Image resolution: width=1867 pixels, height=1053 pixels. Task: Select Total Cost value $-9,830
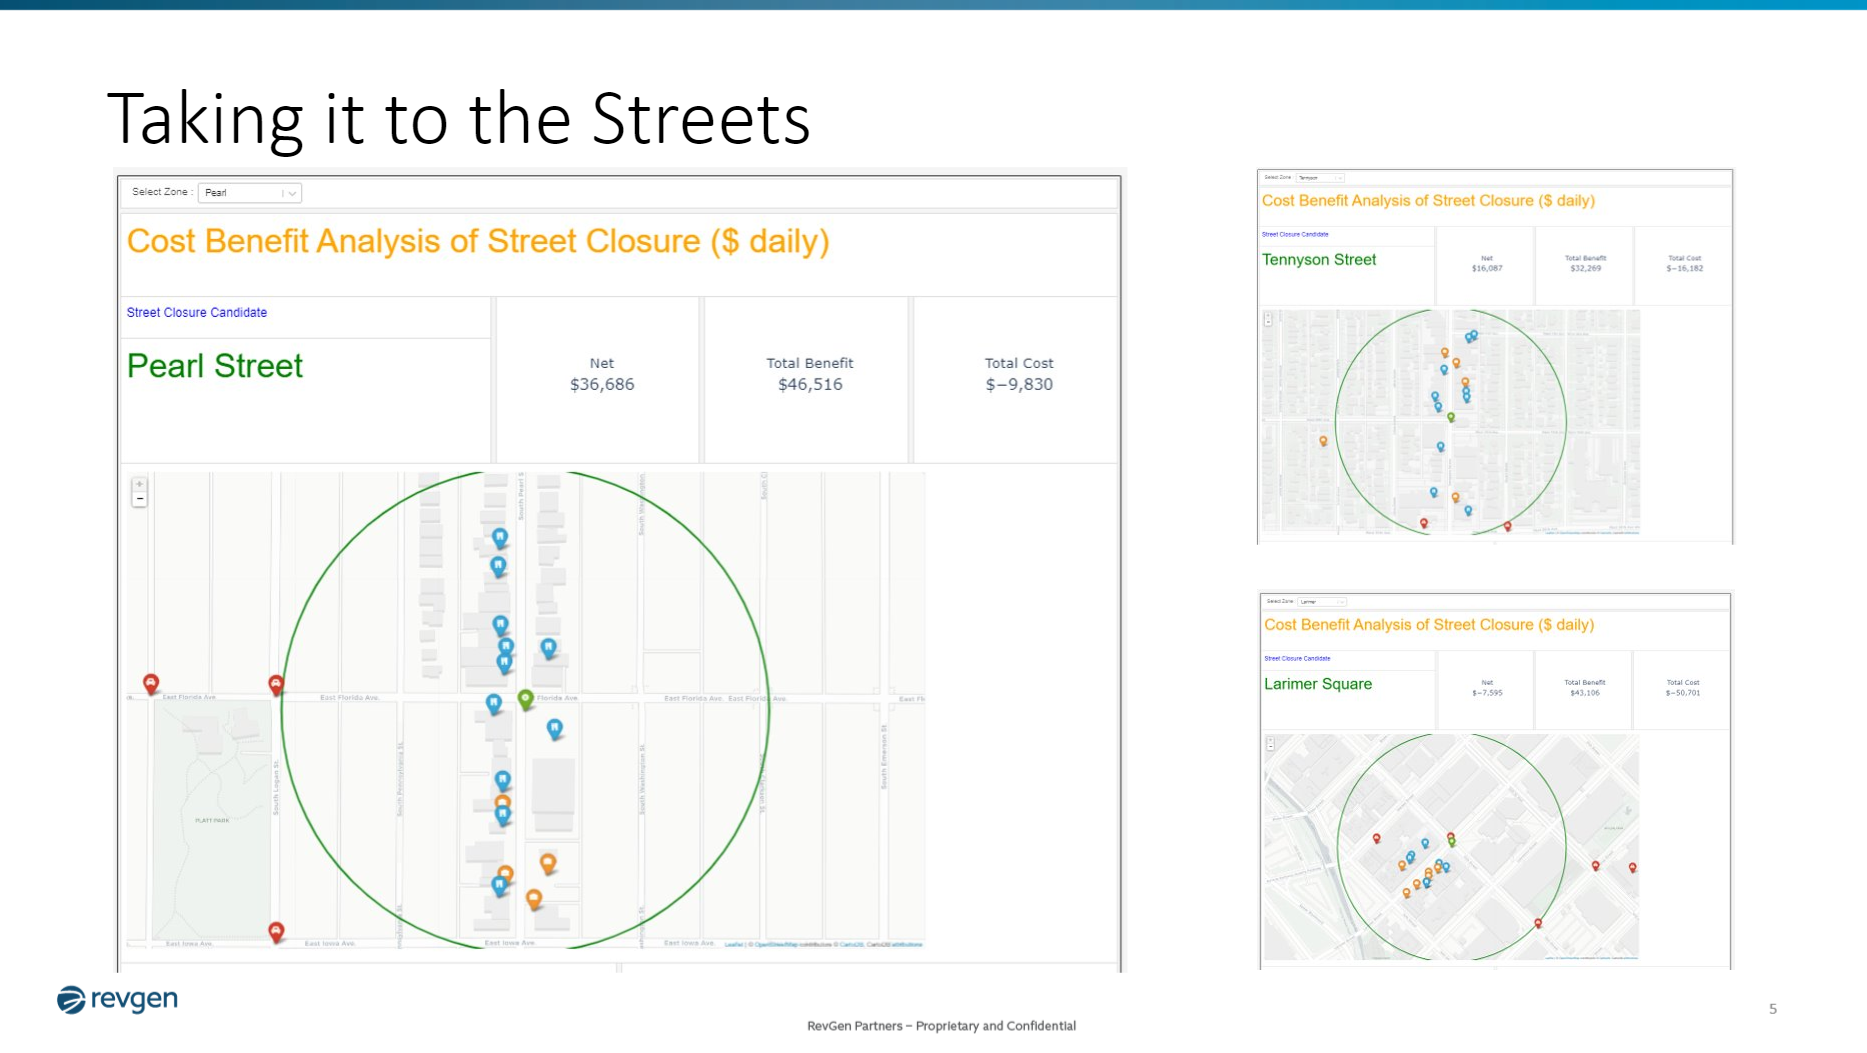click(x=1019, y=384)
